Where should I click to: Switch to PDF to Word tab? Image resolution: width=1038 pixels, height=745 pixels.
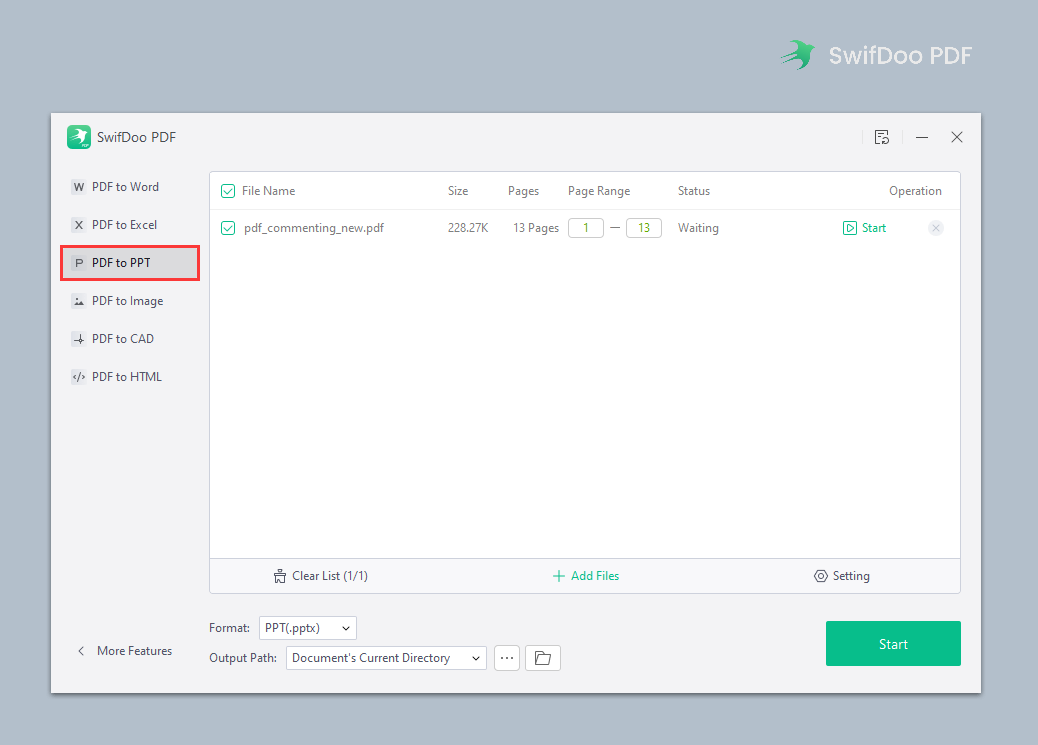pos(125,187)
